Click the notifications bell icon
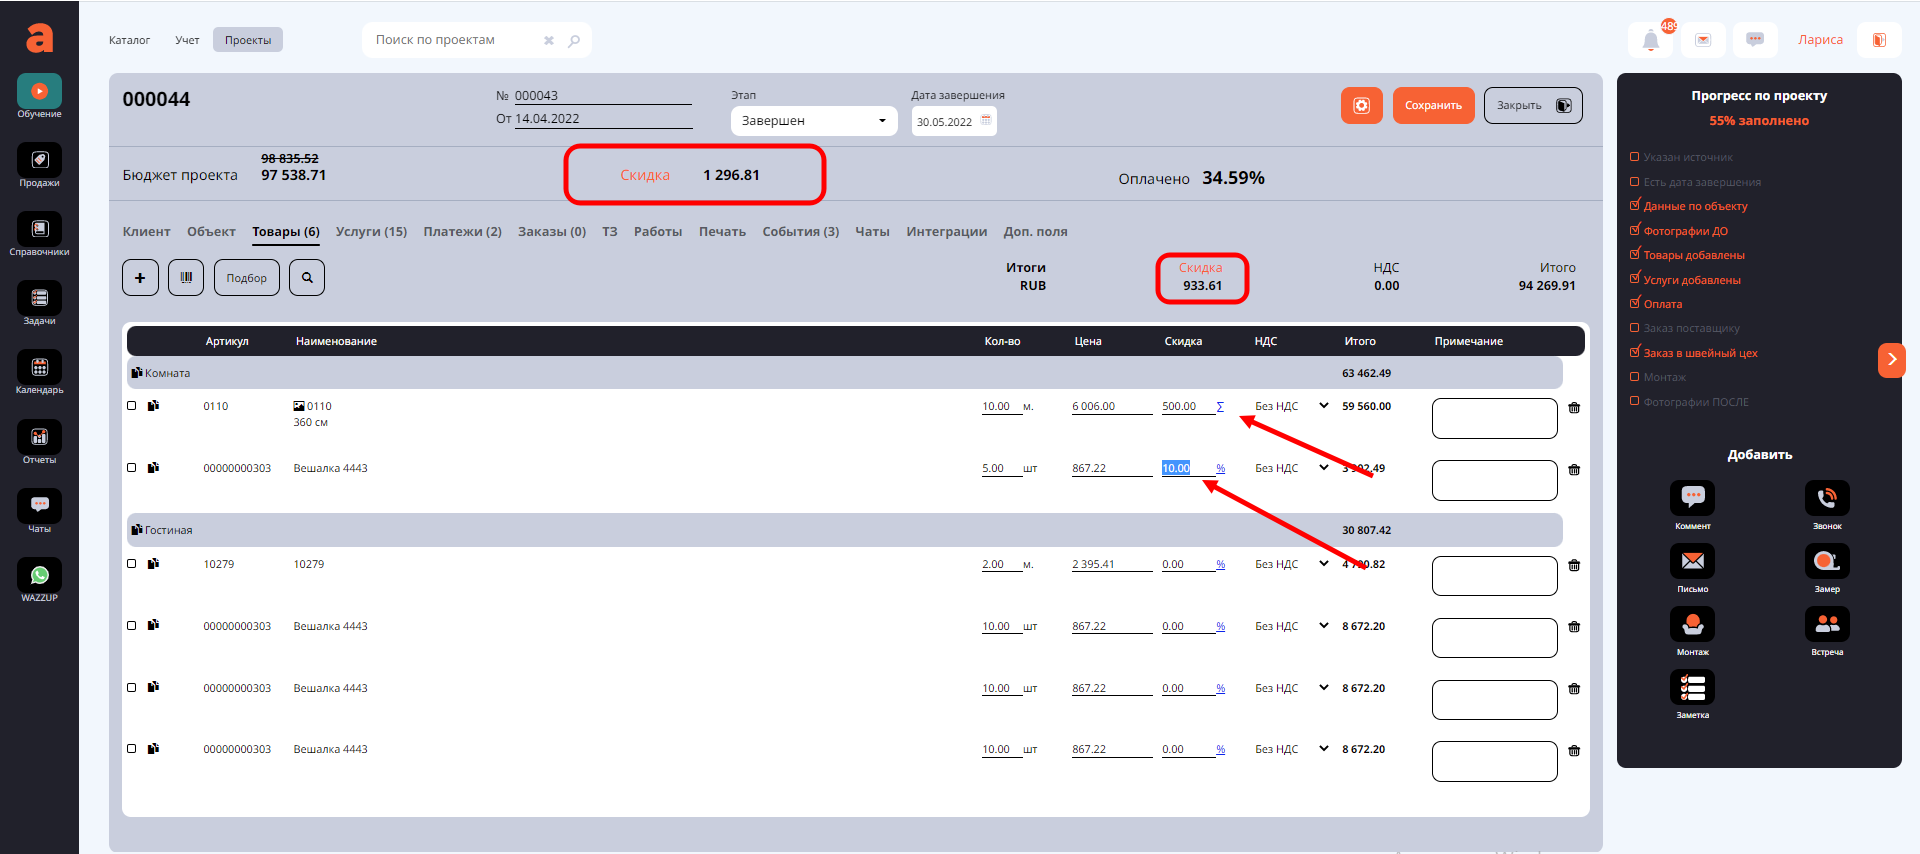 tap(1650, 41)
